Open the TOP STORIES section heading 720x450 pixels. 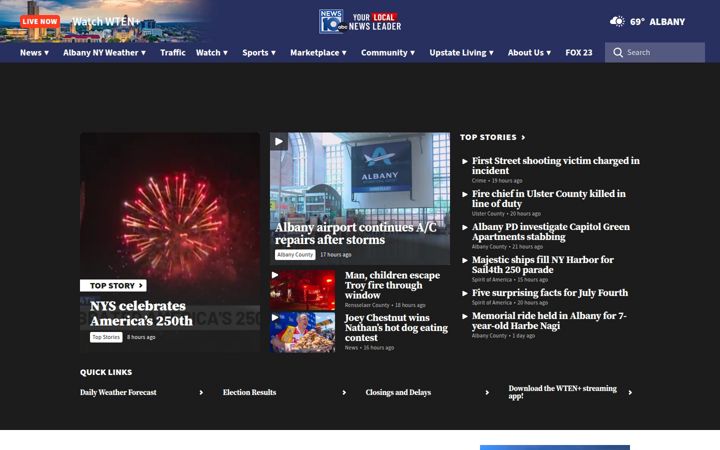tap(492, 137)
